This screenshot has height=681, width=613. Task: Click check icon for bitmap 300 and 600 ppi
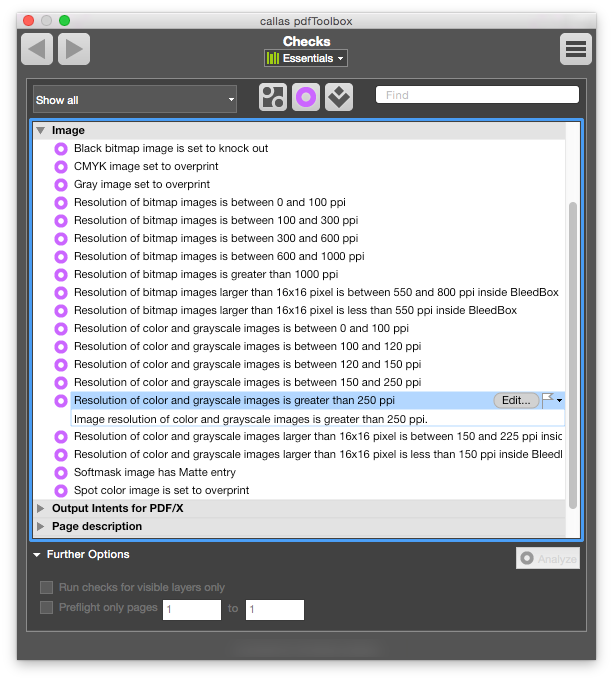click(x=61, y=239)
